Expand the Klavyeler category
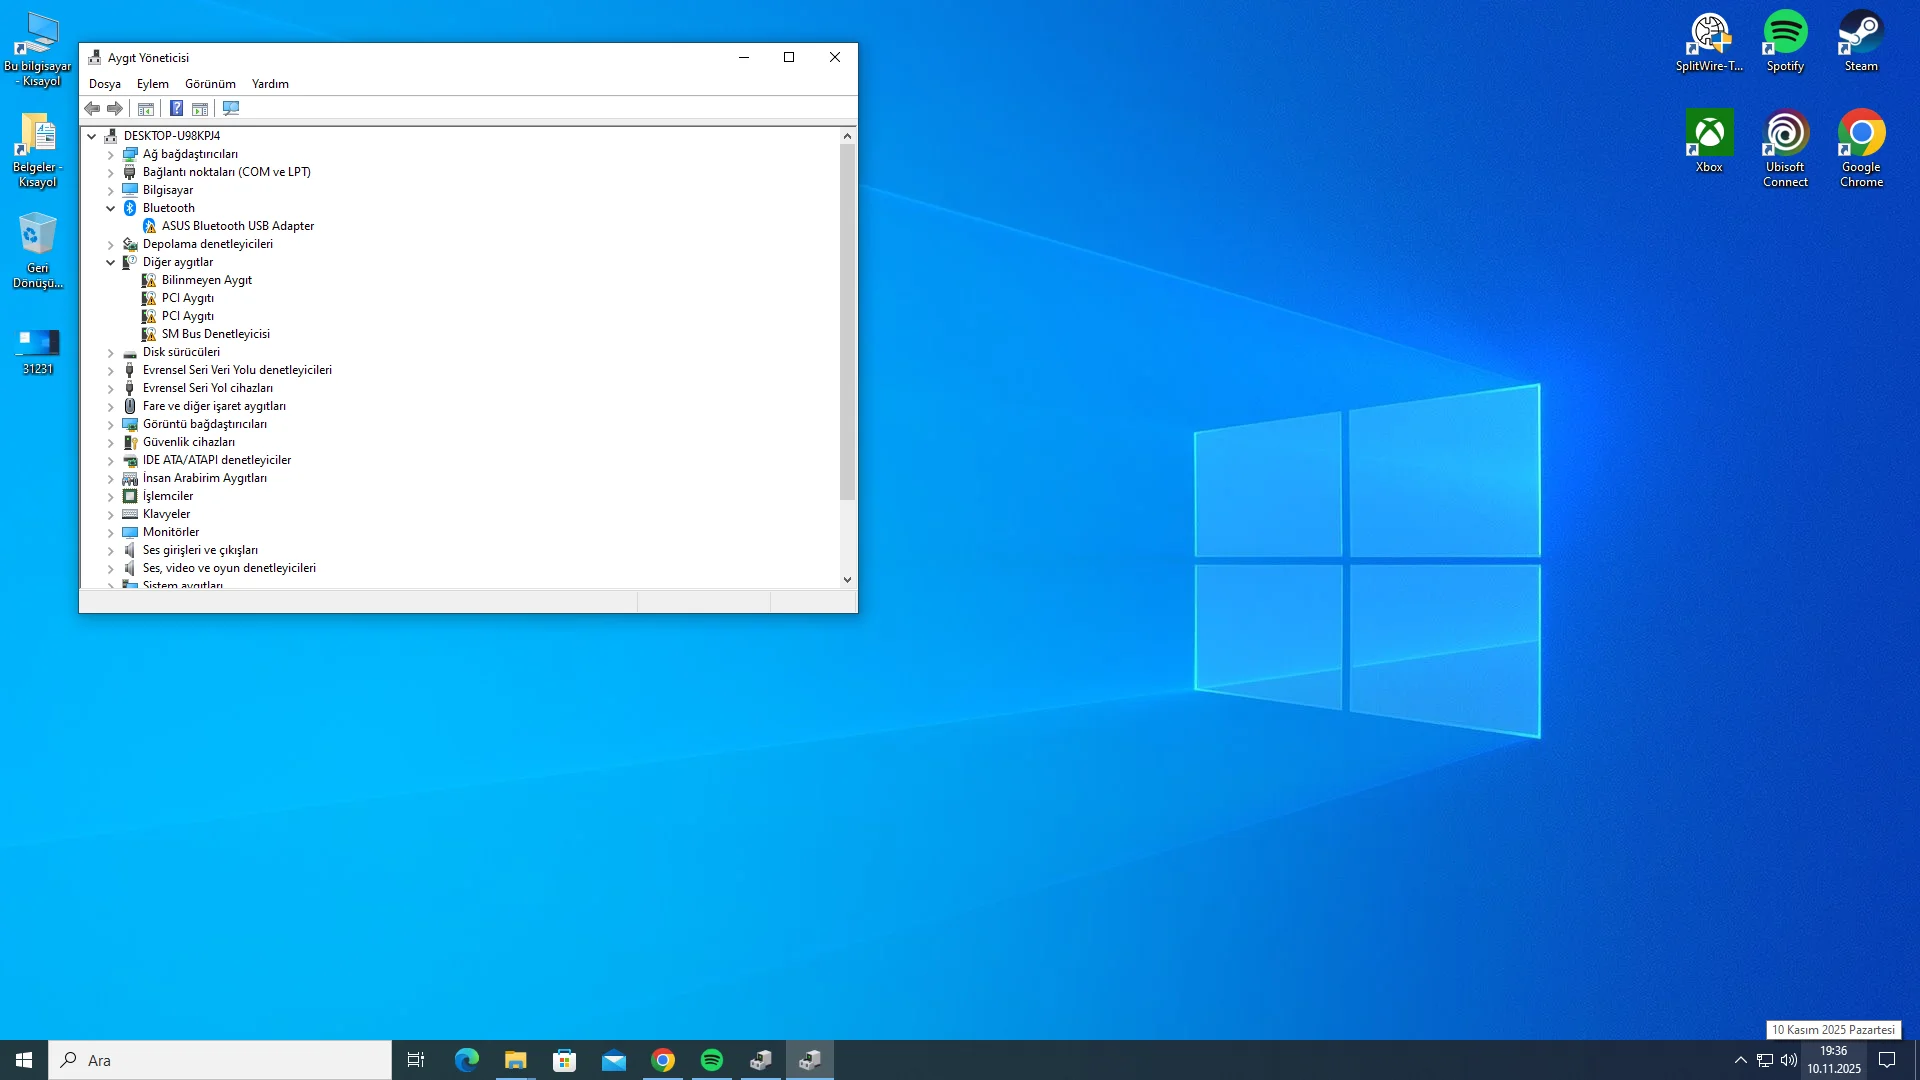Screen dimensions: 1920x1080 coord(111,514)
